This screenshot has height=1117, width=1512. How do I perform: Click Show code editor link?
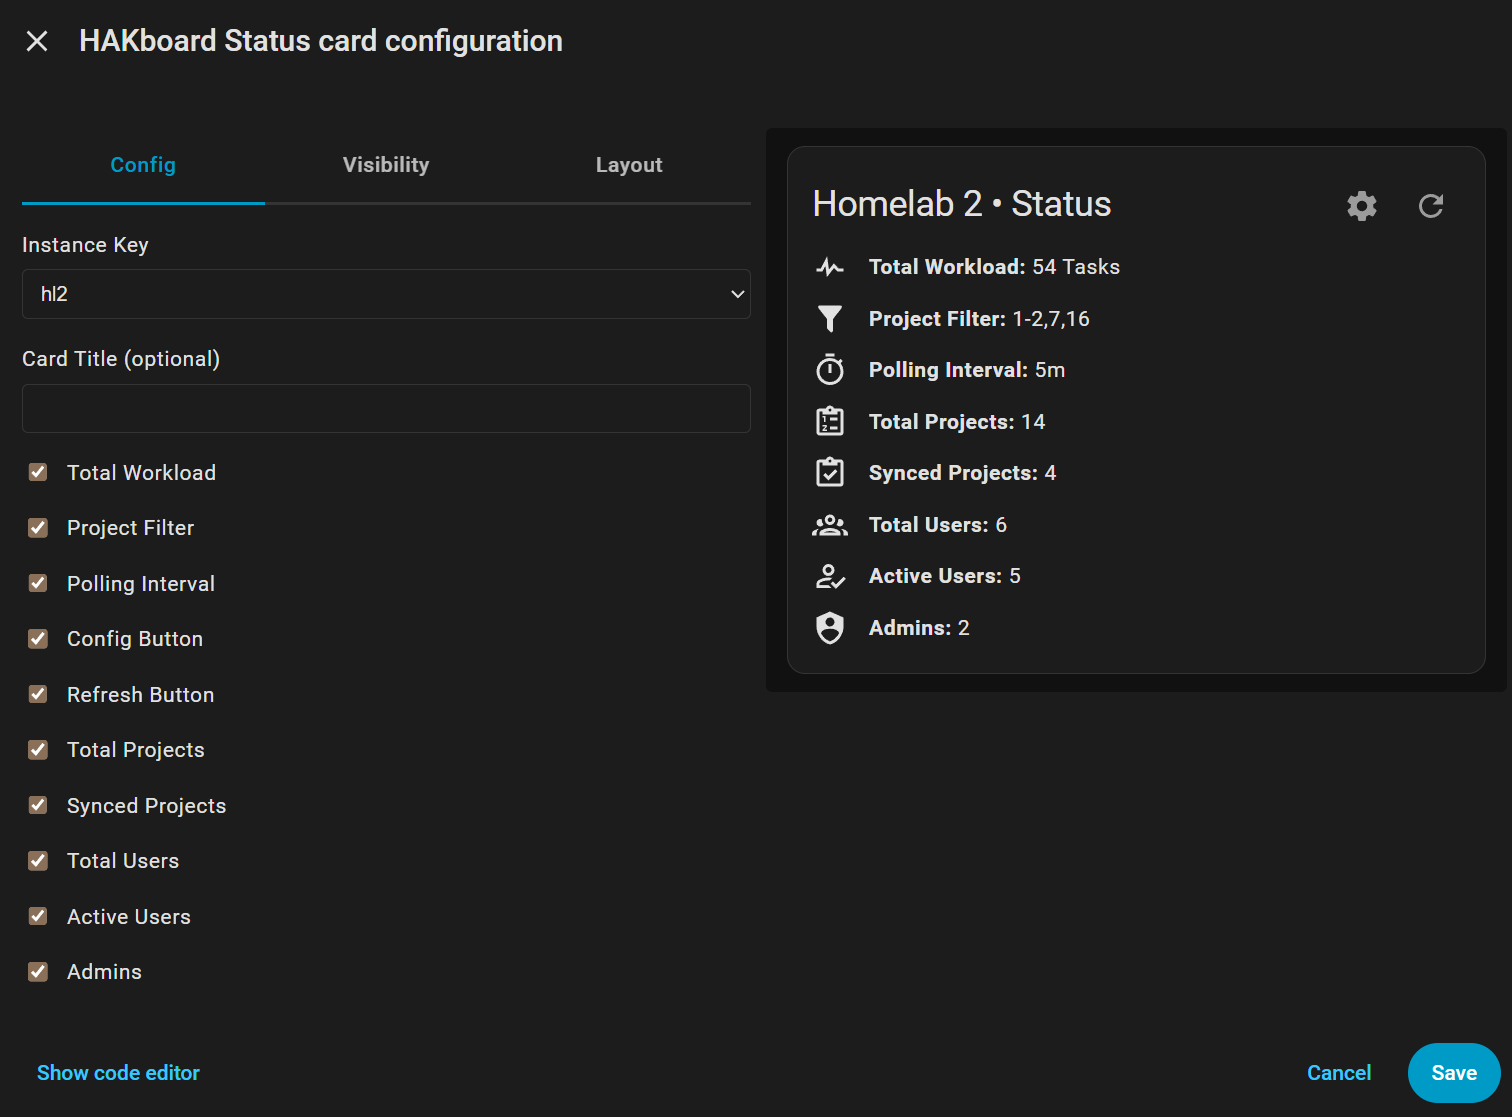coord(118,1073)
